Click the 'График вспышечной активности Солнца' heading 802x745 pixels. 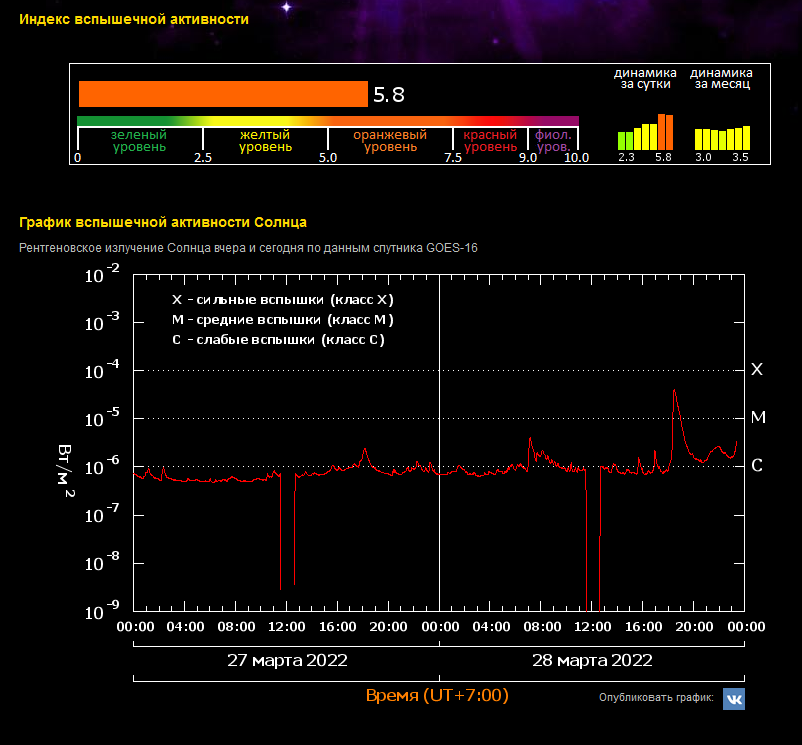163,222
